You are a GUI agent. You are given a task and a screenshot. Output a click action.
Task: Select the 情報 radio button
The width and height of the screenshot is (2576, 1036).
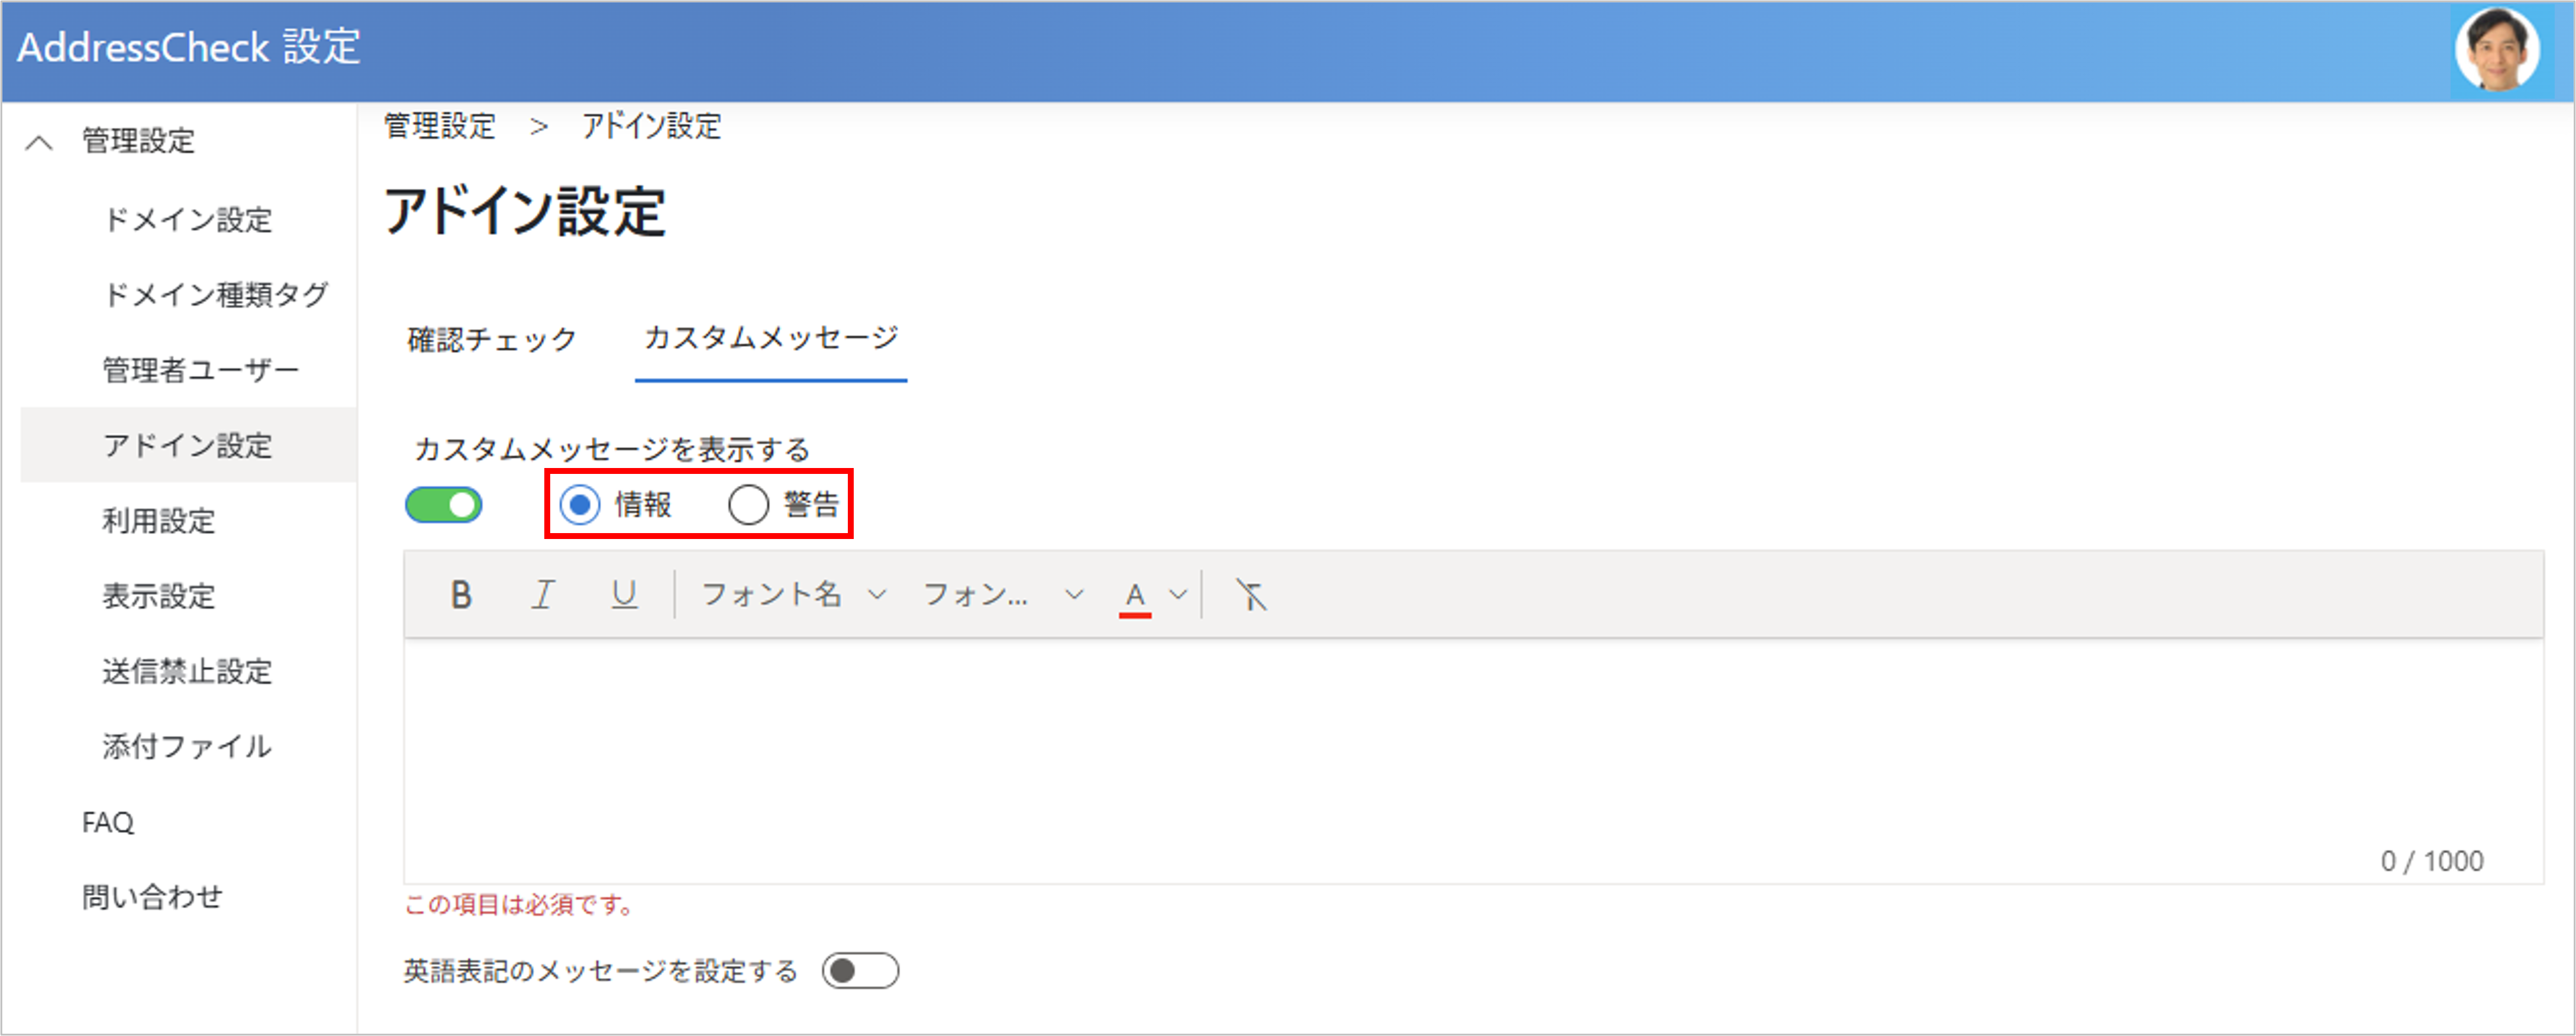[x=580, y=505]
